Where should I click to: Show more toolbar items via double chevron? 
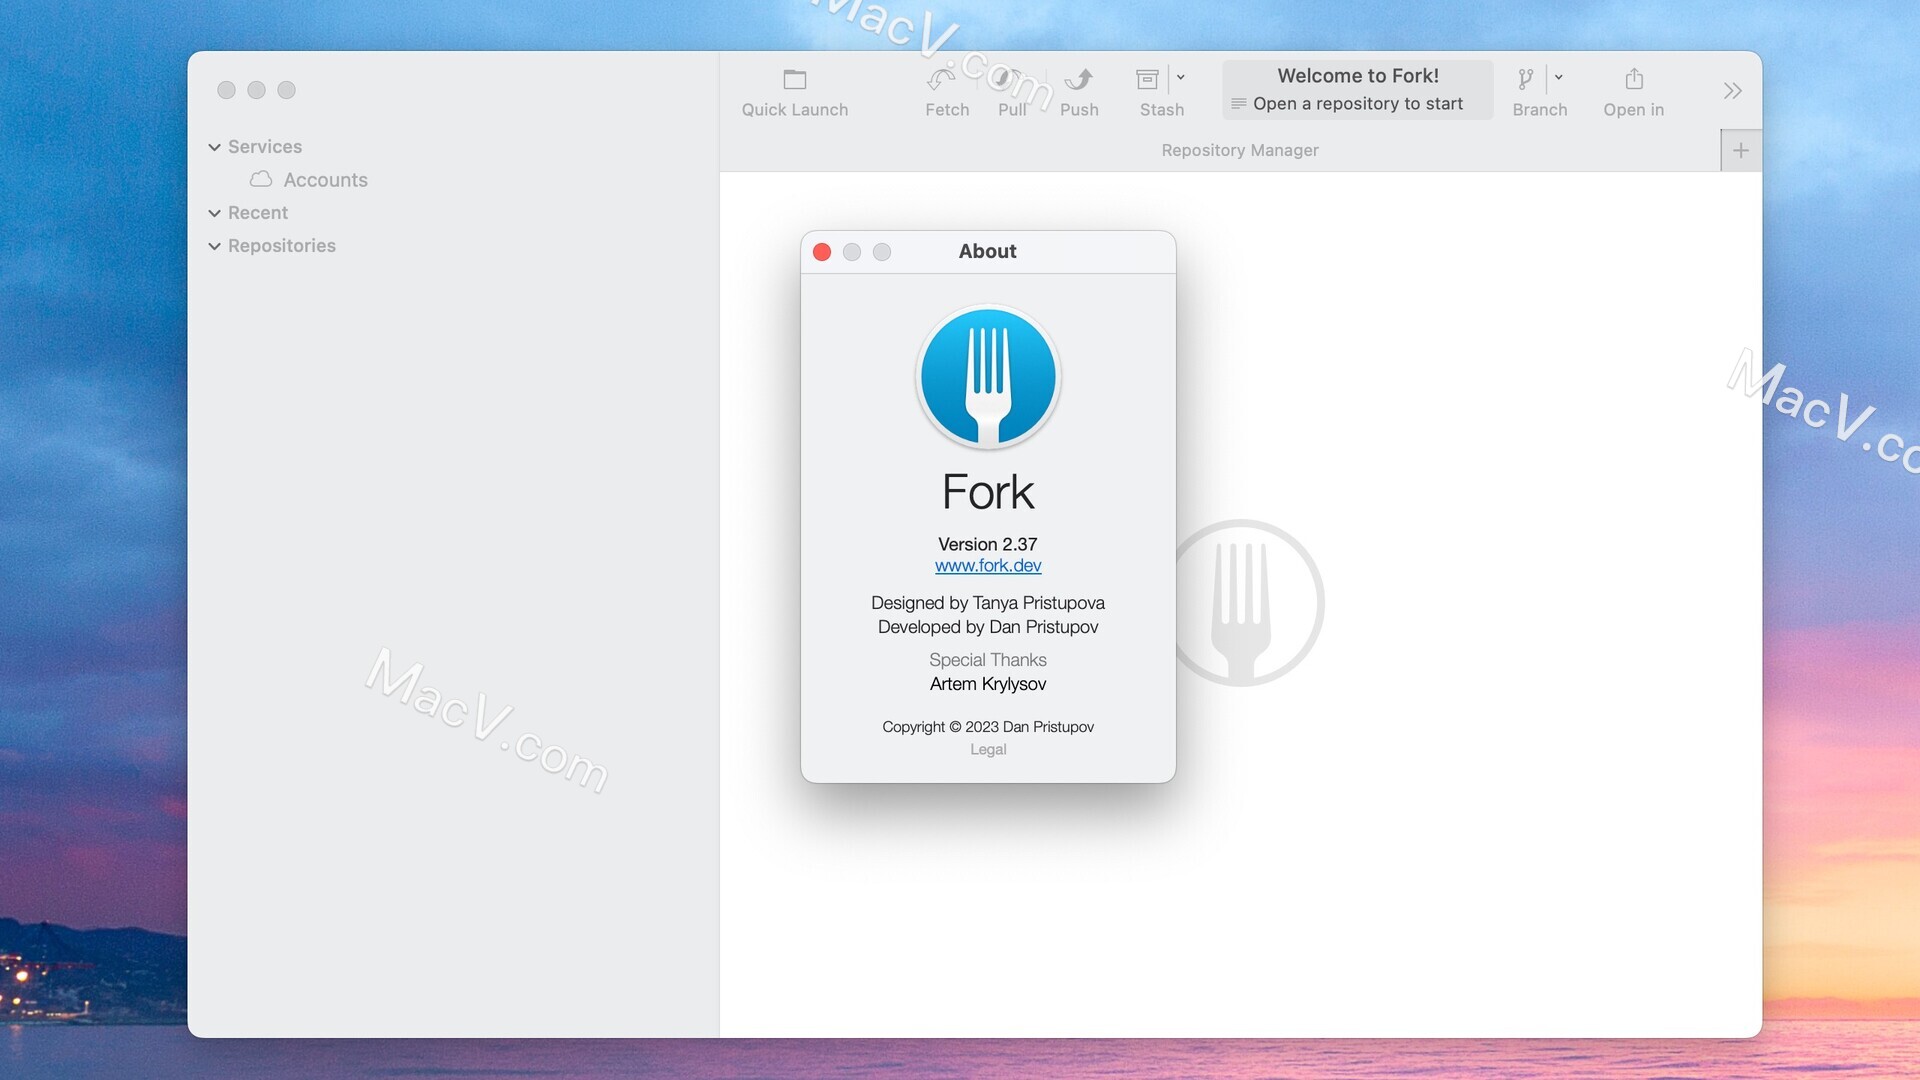pos(1733,91)
